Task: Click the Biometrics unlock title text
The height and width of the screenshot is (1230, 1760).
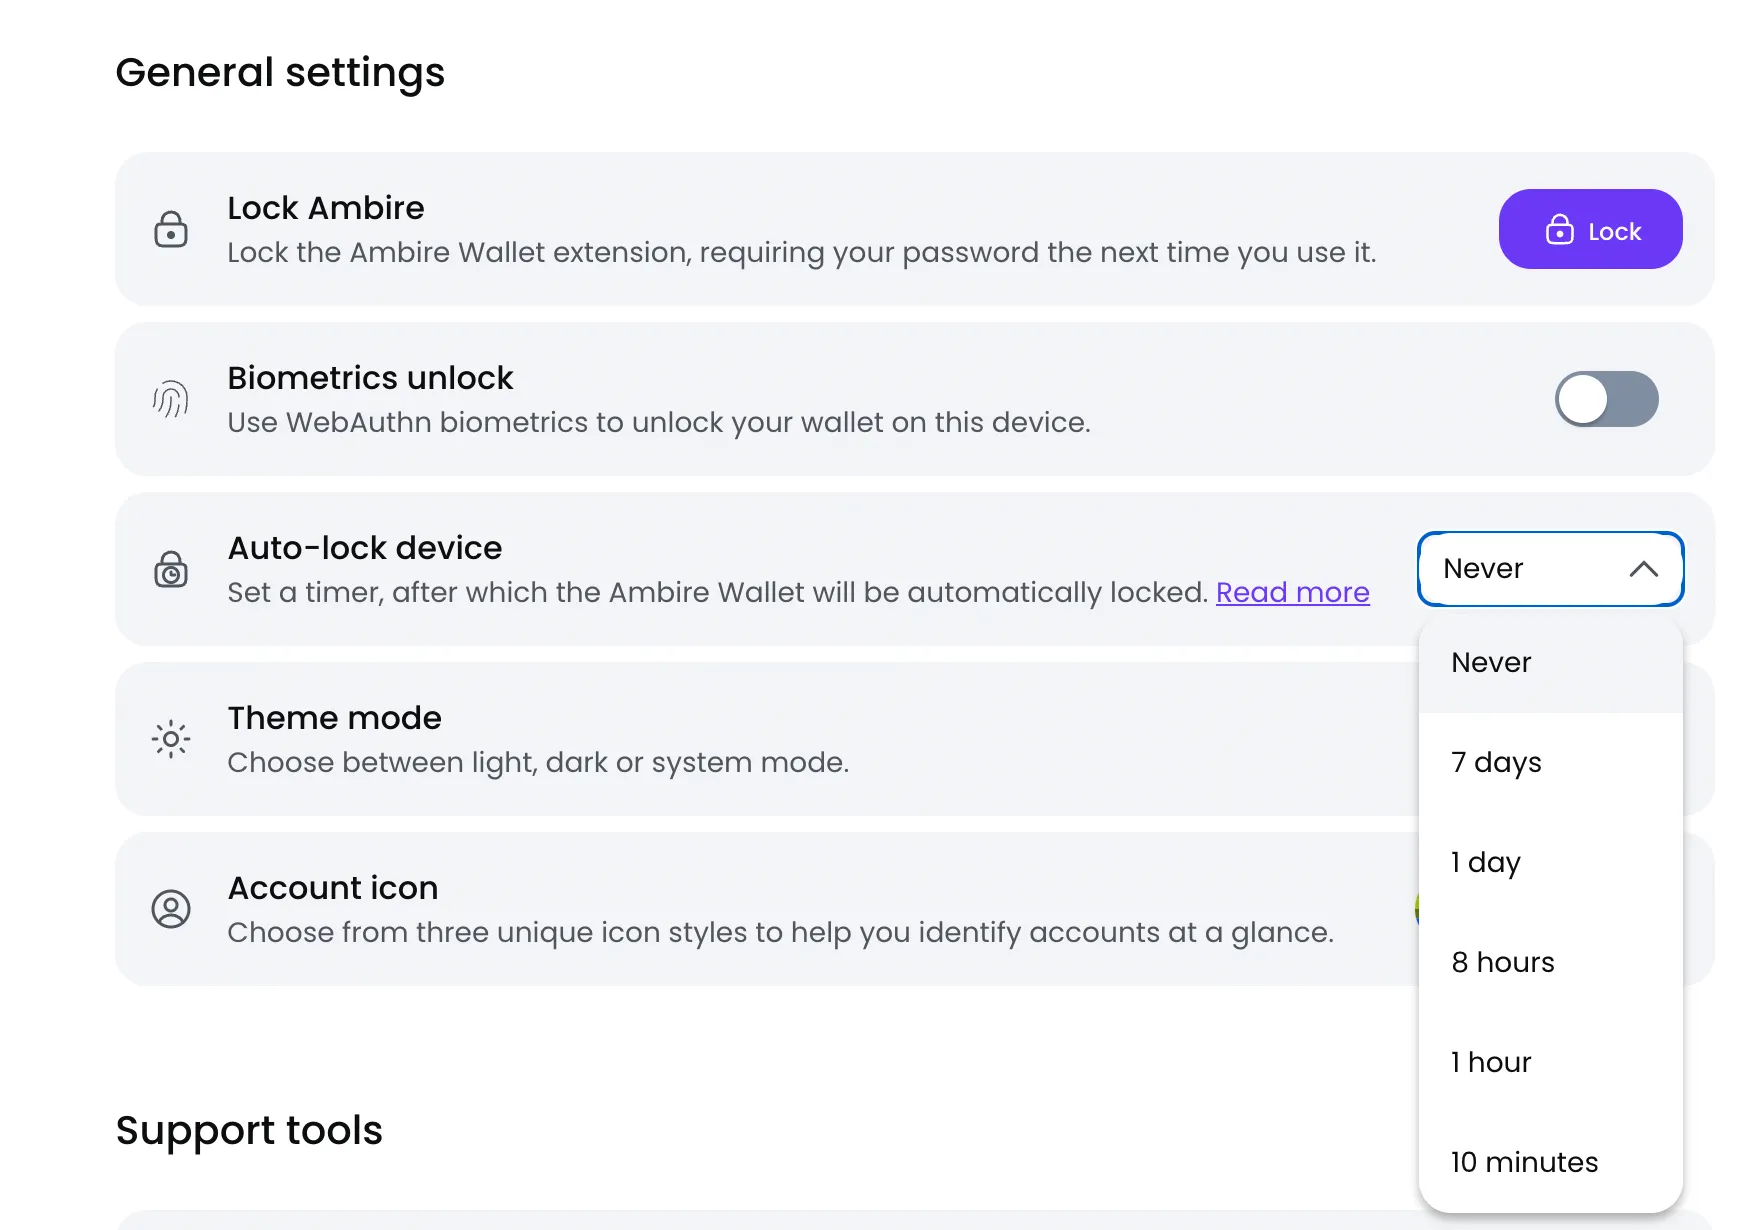Action: [370, 378]
